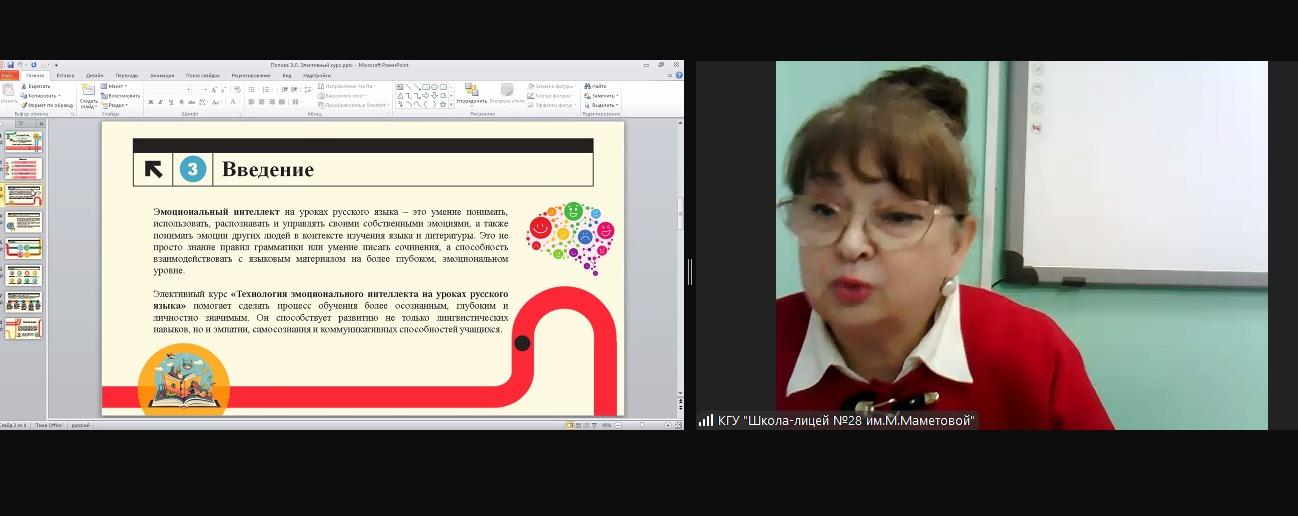Click the Find (Найти) binoculars icon
1298x516 pixels.
point(588,86)
